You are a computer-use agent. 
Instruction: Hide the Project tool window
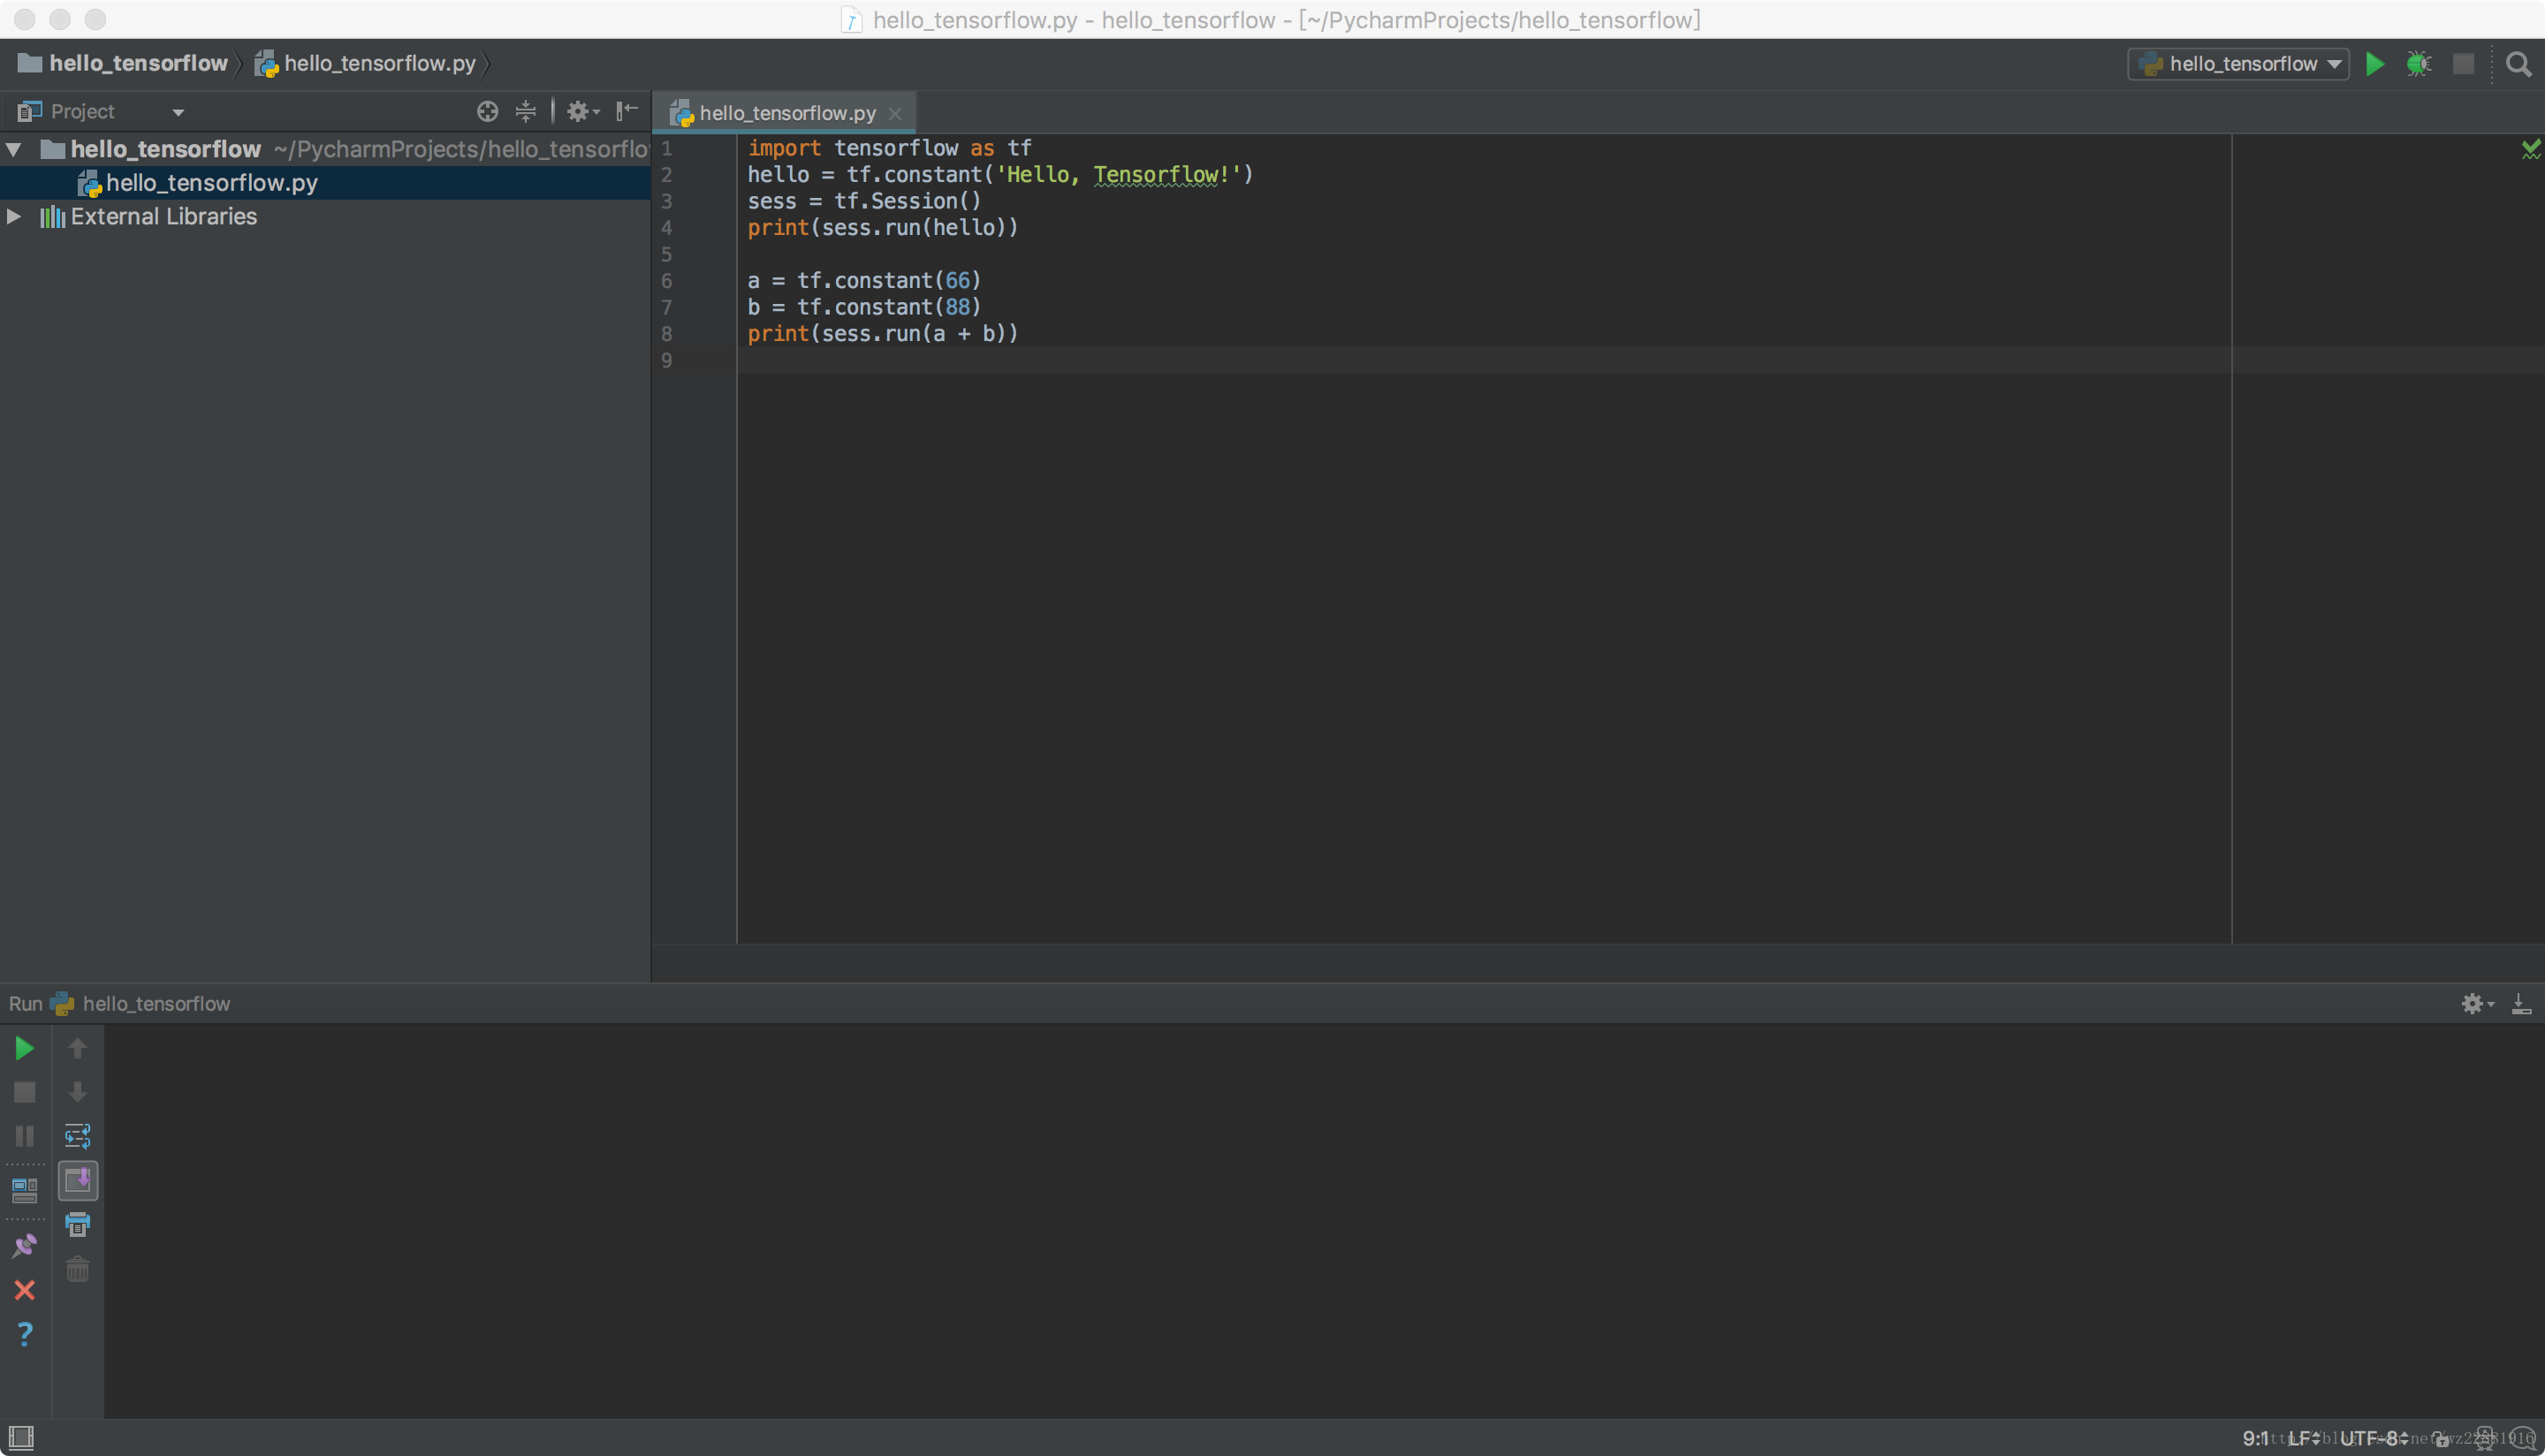tap(627, 111)
